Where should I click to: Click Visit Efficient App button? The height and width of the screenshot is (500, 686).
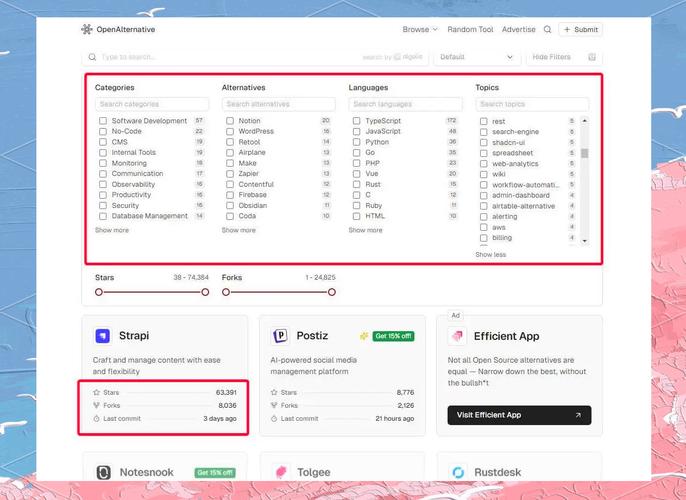(x=519, y=415)
